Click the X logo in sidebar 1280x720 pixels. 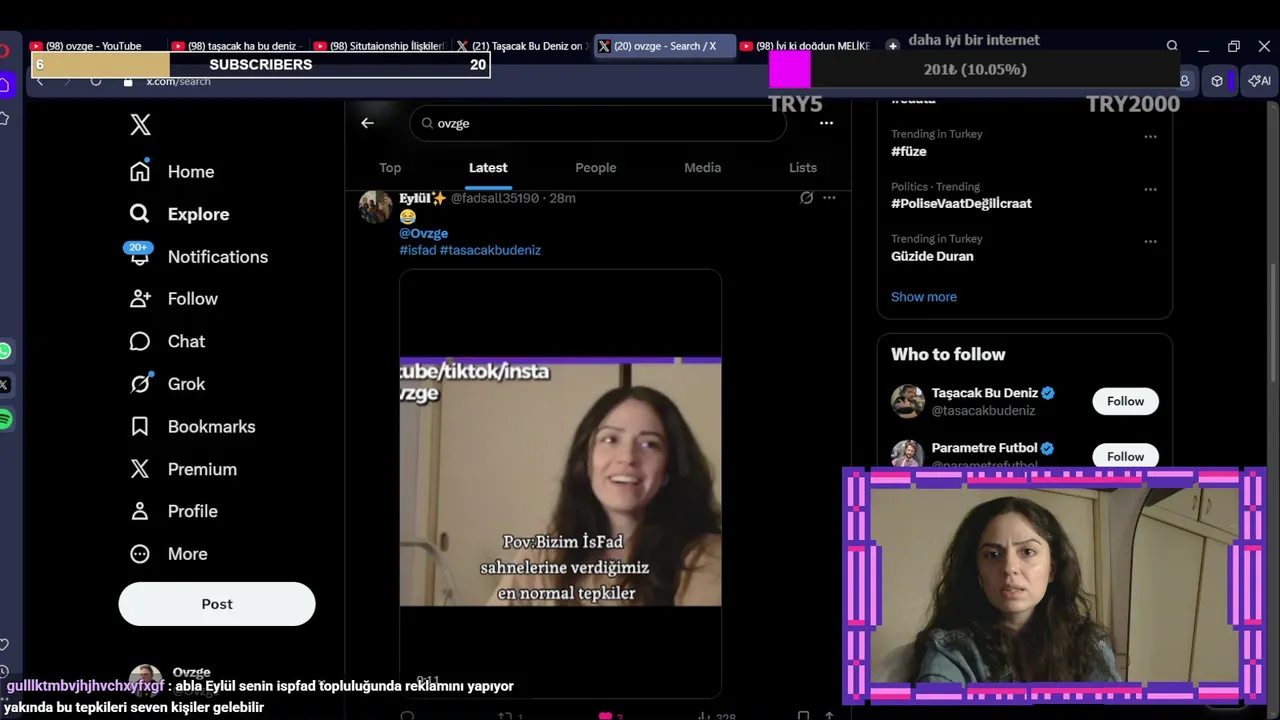(x=141, y=124)
